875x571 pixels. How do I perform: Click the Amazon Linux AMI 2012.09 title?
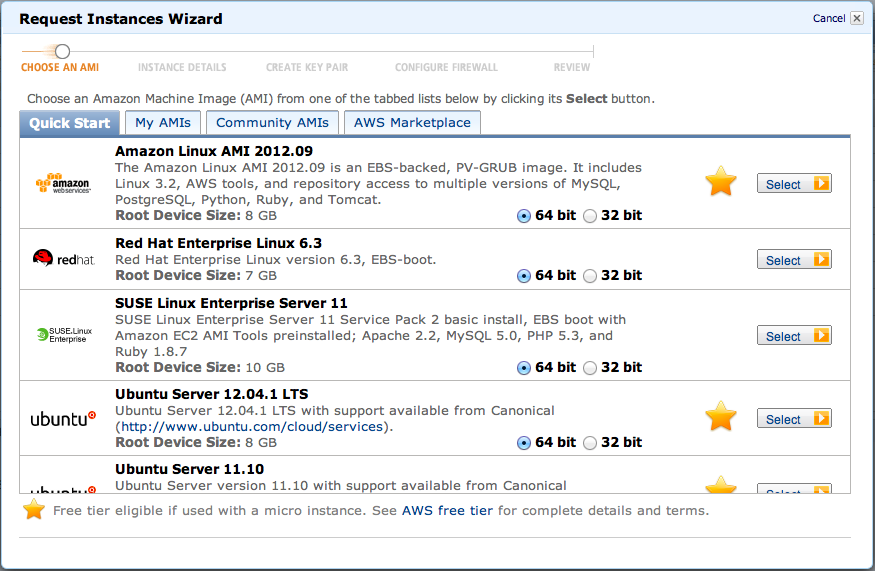pos(214,151)
